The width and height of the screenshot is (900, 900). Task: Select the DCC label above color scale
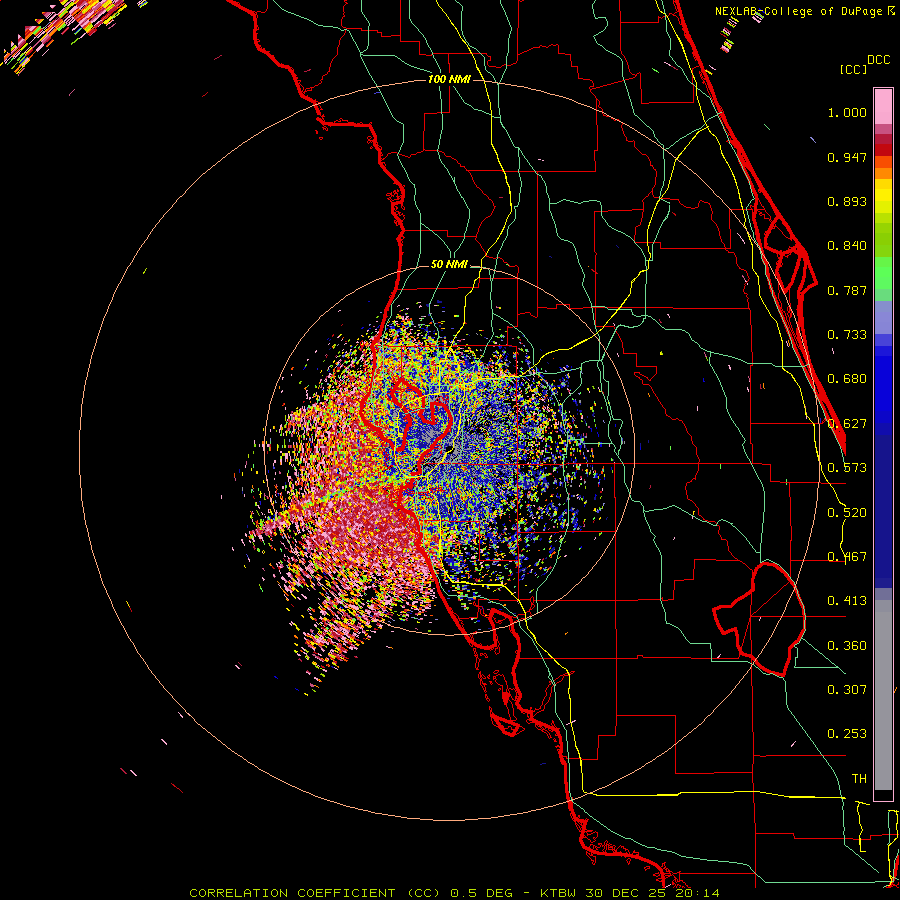coord(878,60)
